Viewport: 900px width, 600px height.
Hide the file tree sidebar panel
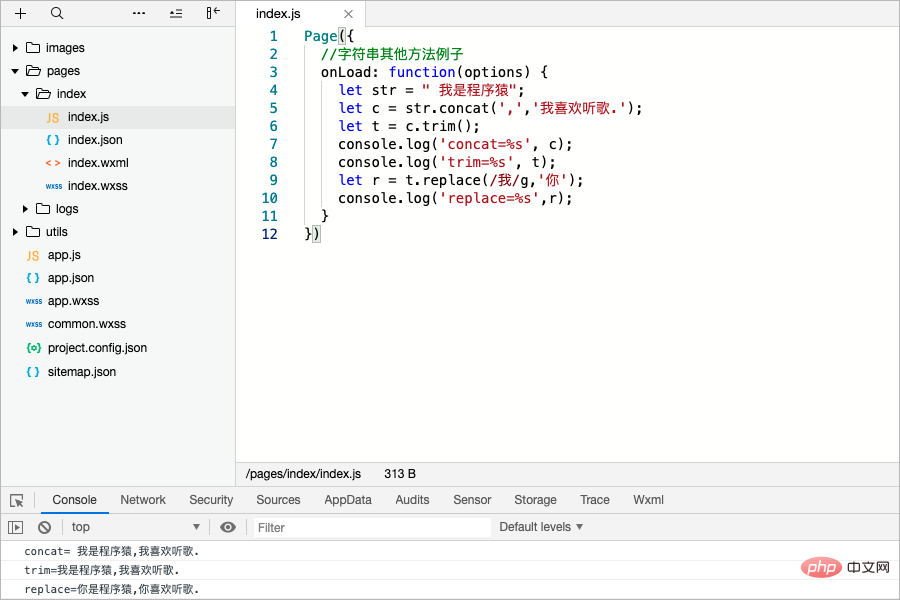click(213, 13)
